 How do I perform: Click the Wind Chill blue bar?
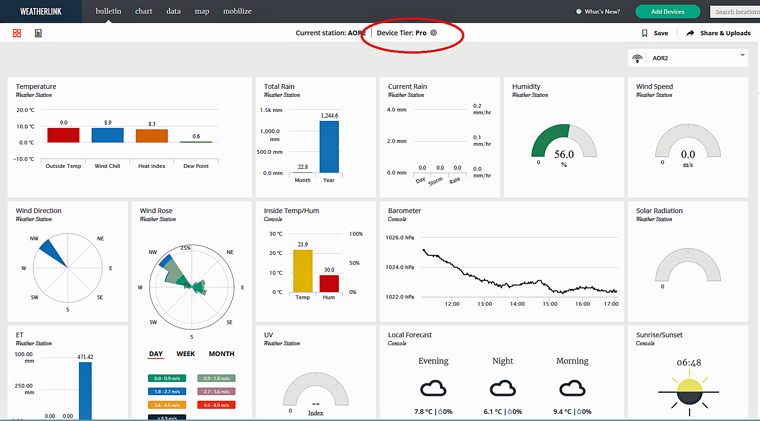(x=108, y=135)
